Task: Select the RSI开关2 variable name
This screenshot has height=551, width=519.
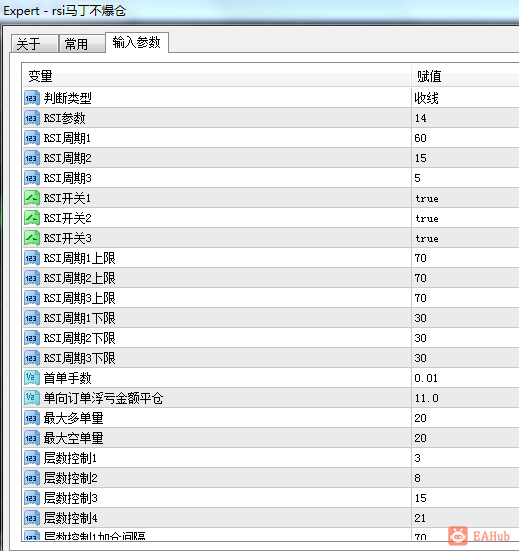Action: click(x=67, y=218)
